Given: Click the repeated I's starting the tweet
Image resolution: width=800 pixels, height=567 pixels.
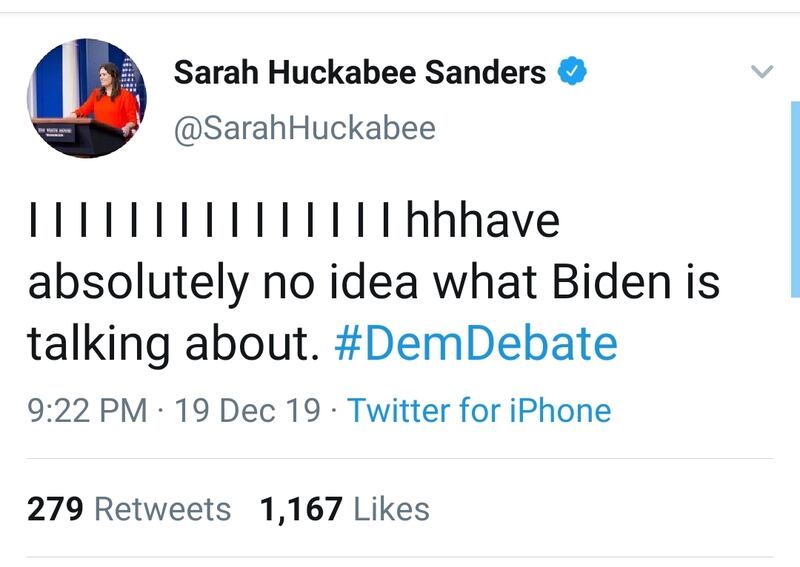Looking at the screenshot, I should click(x=210, y=220).
